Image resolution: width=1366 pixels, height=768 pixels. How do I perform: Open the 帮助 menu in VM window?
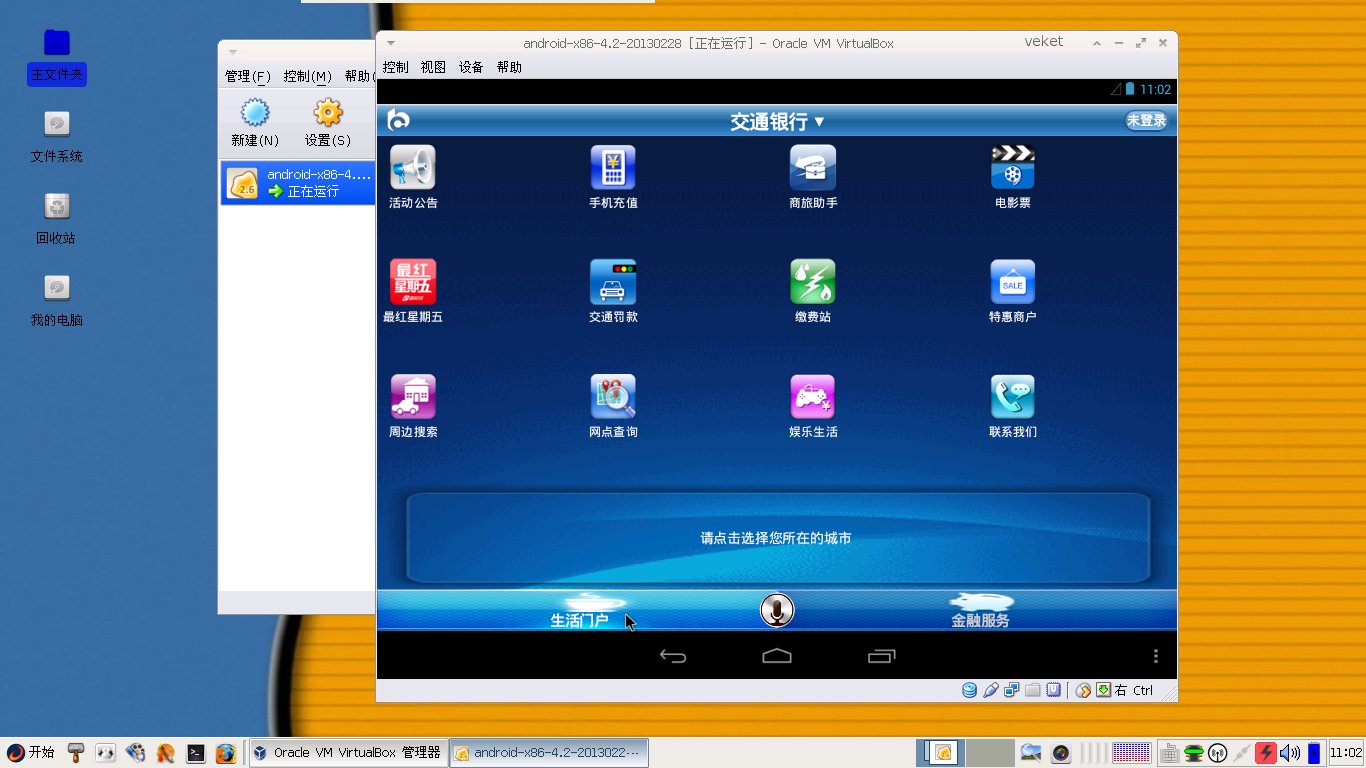509,67
